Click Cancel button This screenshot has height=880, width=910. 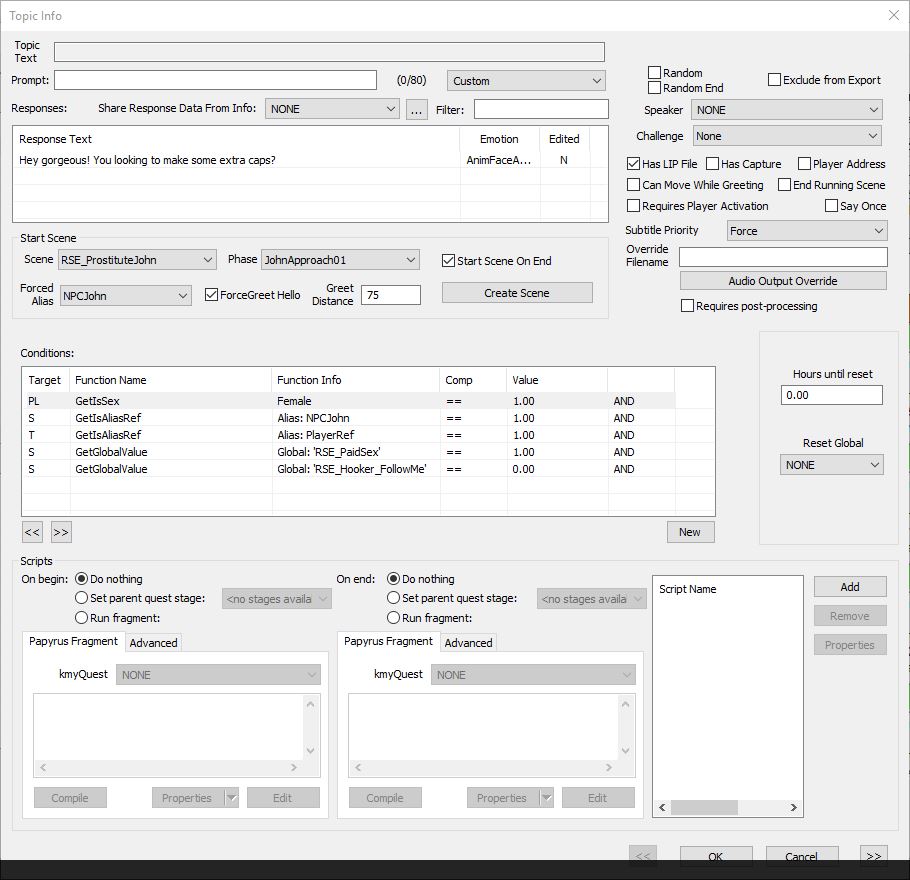(x=801, y=856)
